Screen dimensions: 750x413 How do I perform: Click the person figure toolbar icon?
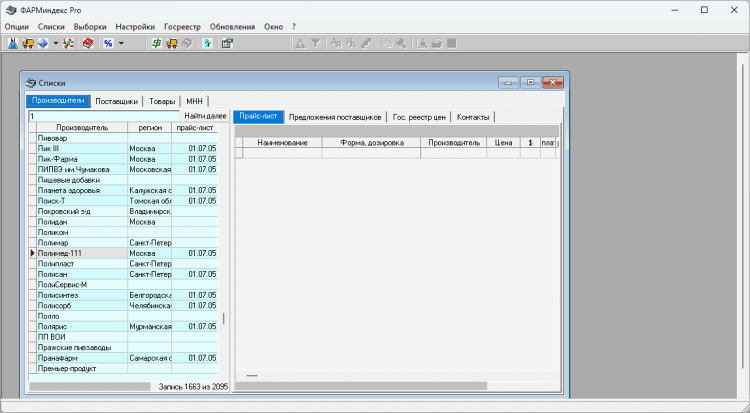207,43
